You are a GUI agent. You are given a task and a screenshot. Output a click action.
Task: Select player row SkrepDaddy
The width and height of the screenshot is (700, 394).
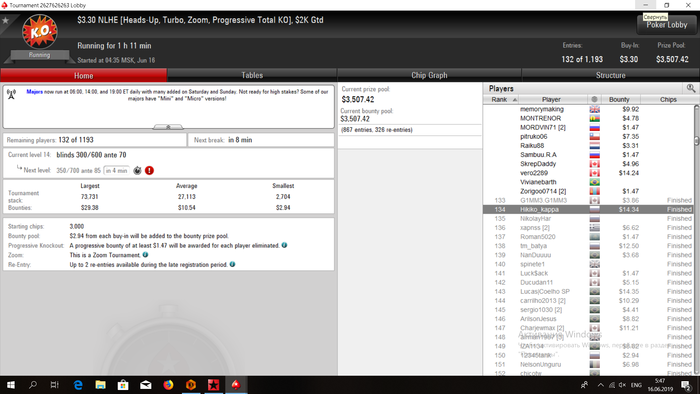click(588, 164)
